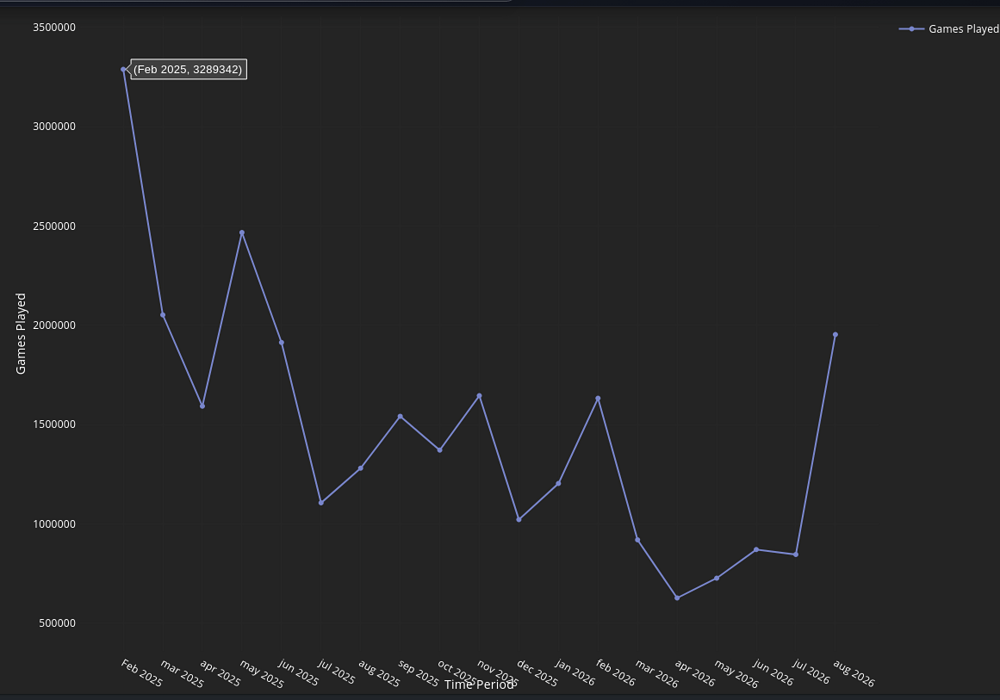
Task: Pick the jan 2026 data point marker
Action: pyautogui.click(x=558, y=484)
